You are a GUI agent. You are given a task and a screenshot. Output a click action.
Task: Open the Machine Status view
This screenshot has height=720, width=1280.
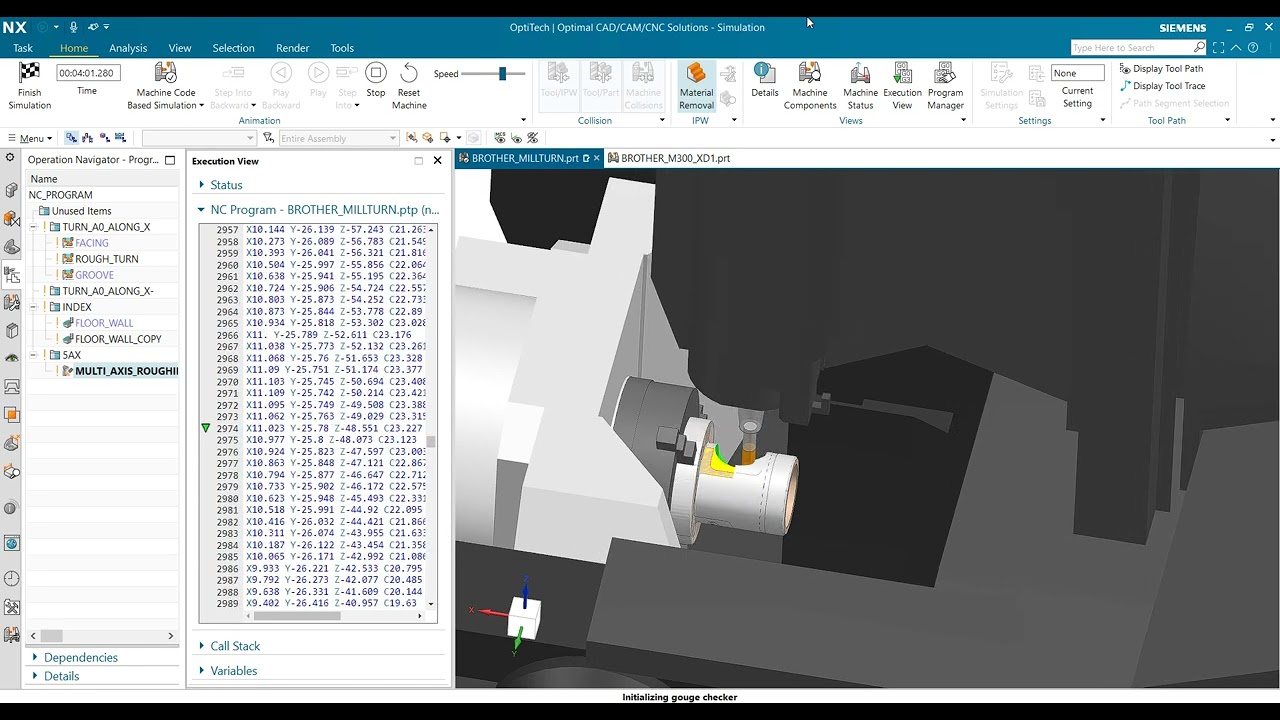860,86
